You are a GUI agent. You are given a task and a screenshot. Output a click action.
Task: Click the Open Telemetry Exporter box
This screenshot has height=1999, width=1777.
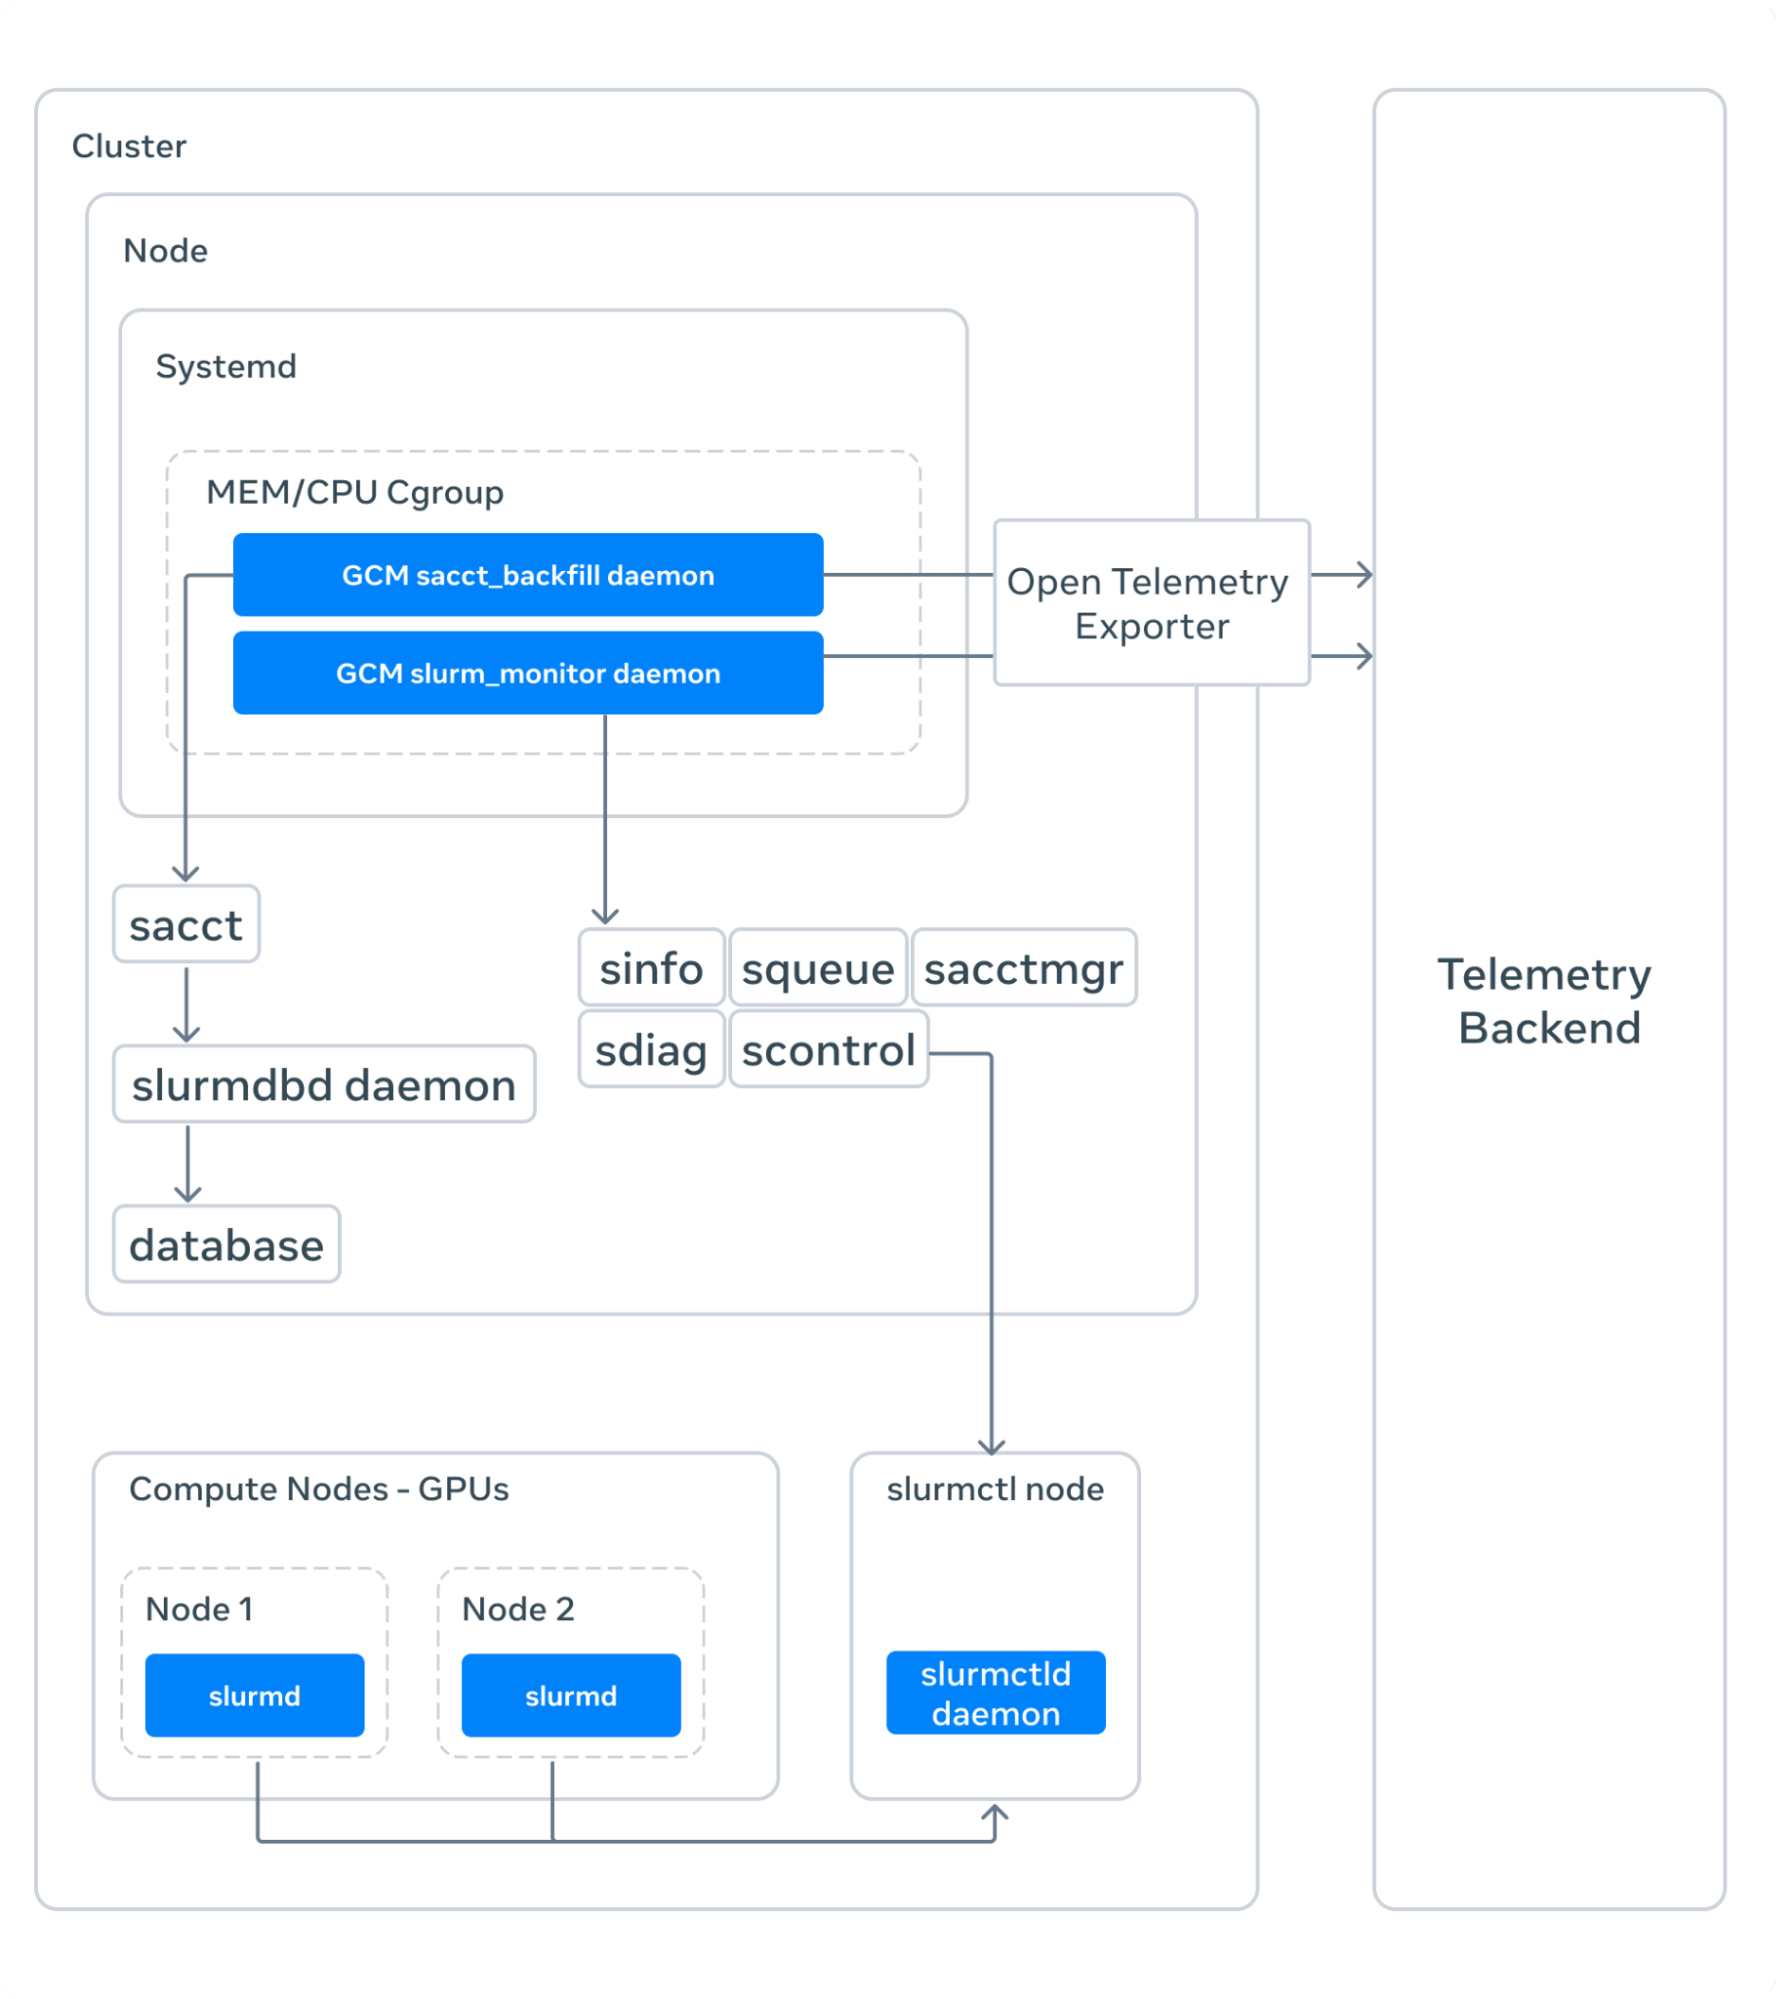tap(1151, 603)
